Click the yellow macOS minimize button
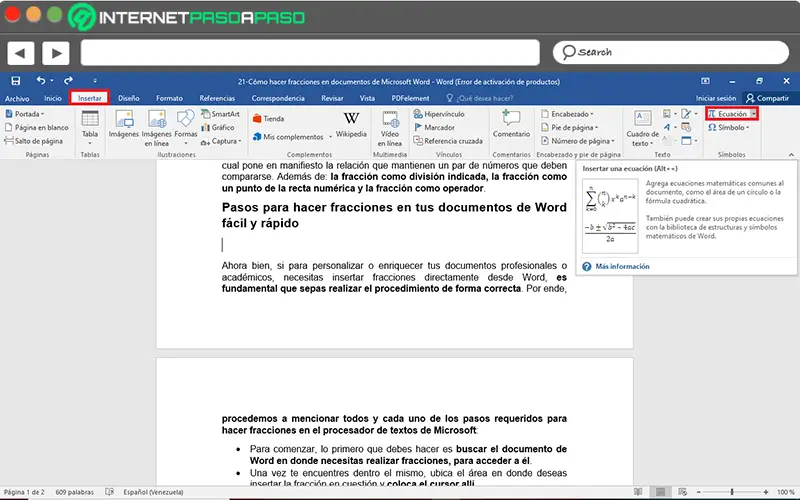Viewport: 800px width, 500px height. click(x=34, y=14)
